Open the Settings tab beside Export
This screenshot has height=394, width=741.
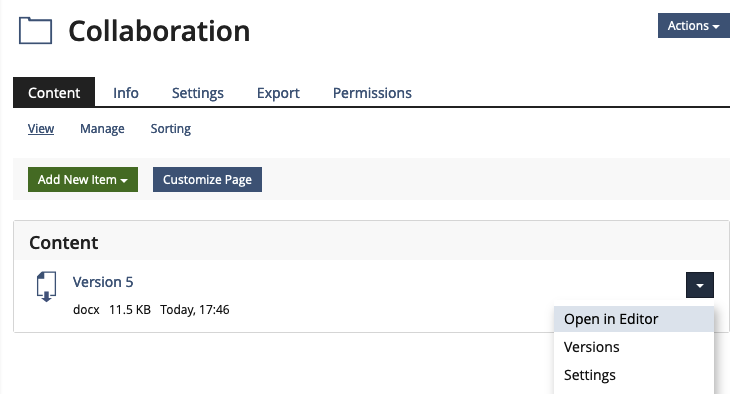click(x=198, y=93)
